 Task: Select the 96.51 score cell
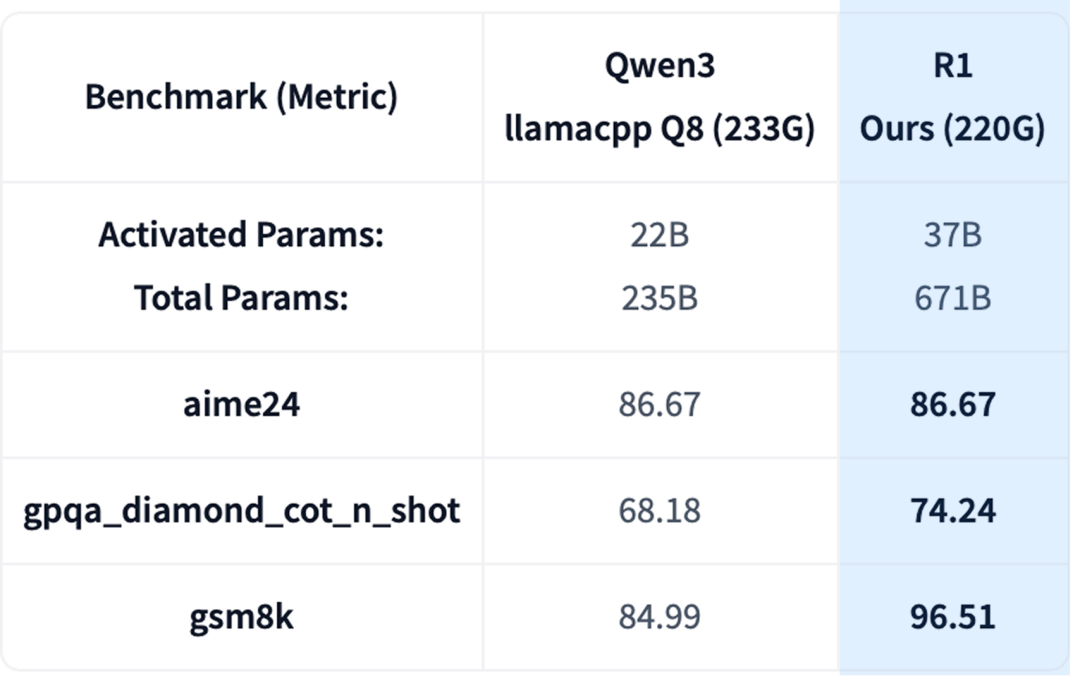pos(952,616)
